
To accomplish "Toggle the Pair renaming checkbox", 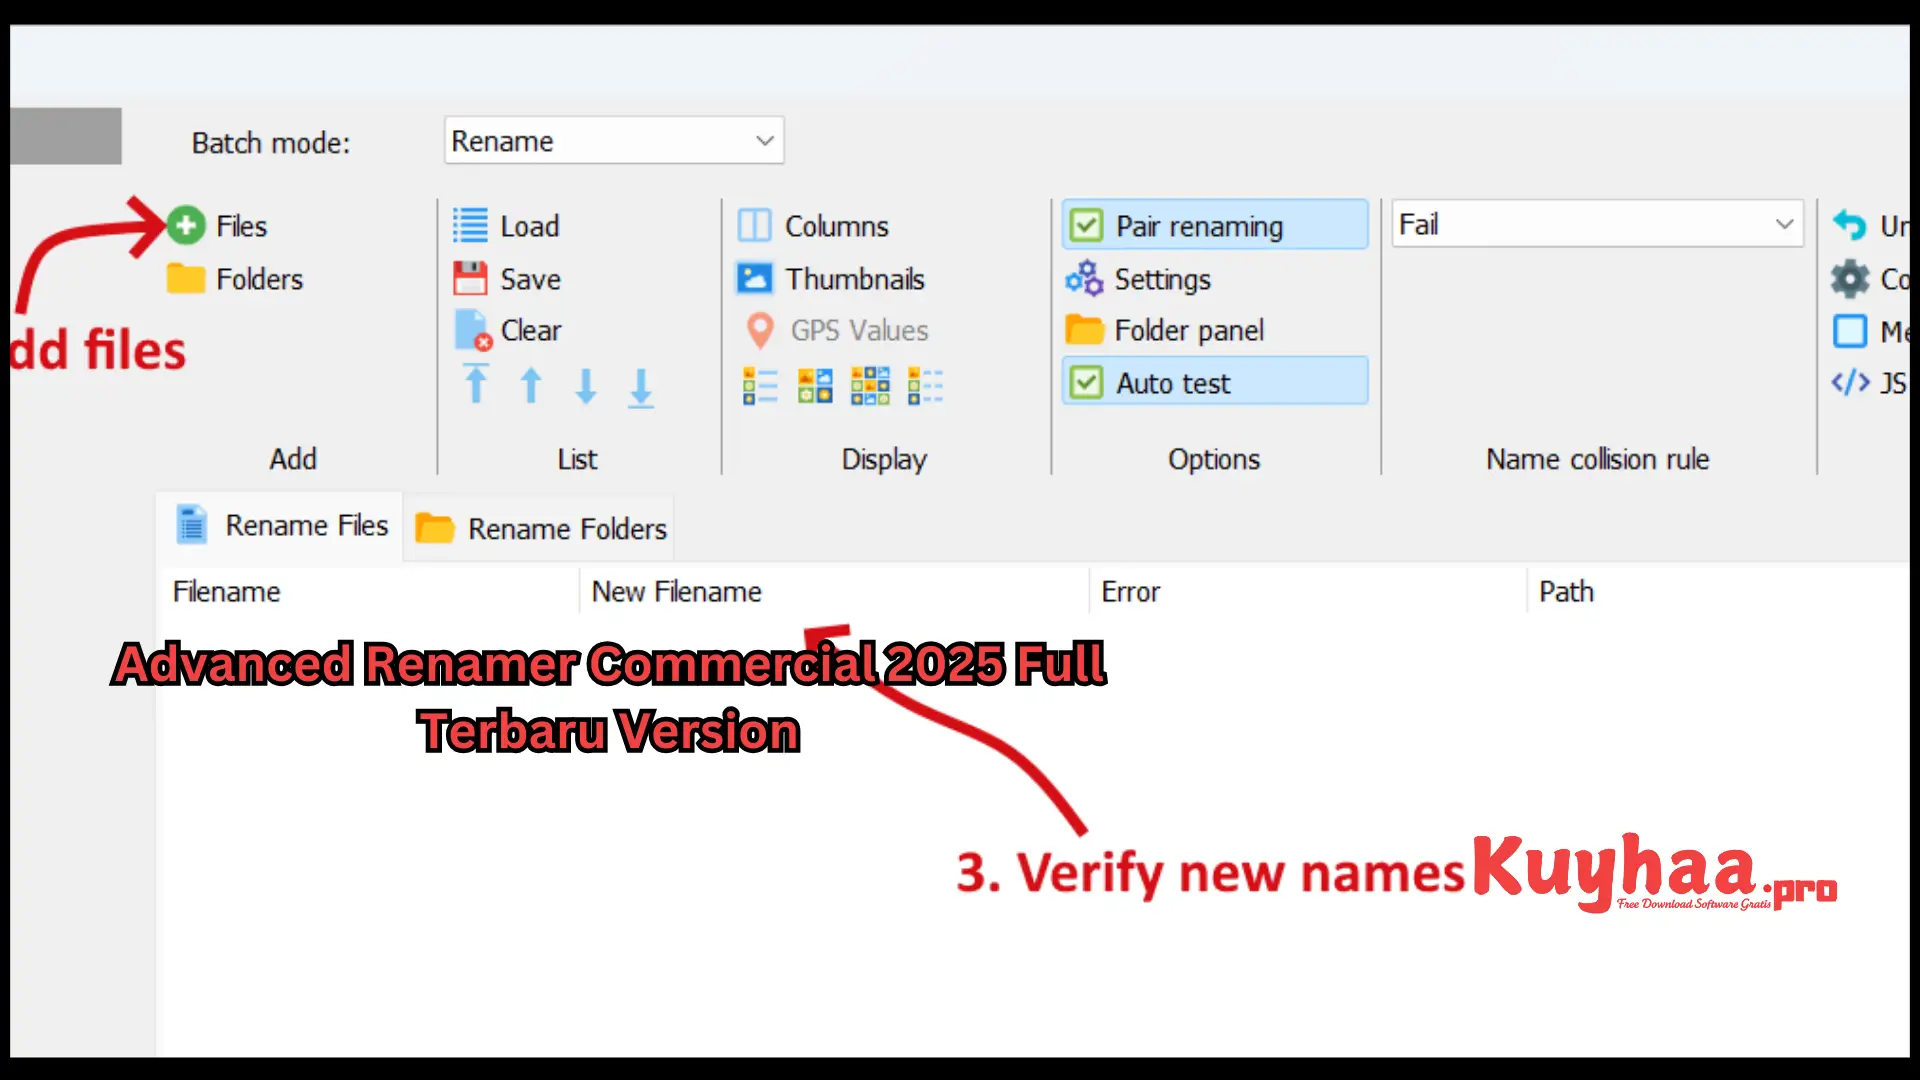I will (x=1084, y=225).
